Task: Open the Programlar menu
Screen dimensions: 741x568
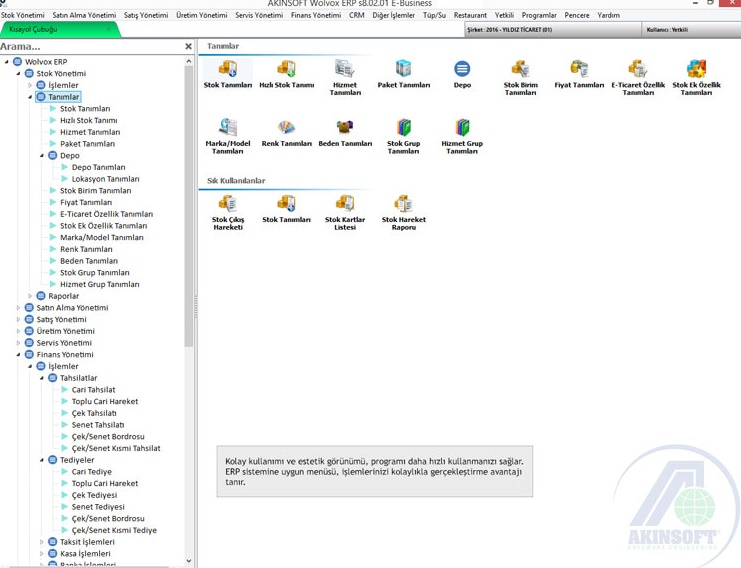Action: tap(539, 15)
